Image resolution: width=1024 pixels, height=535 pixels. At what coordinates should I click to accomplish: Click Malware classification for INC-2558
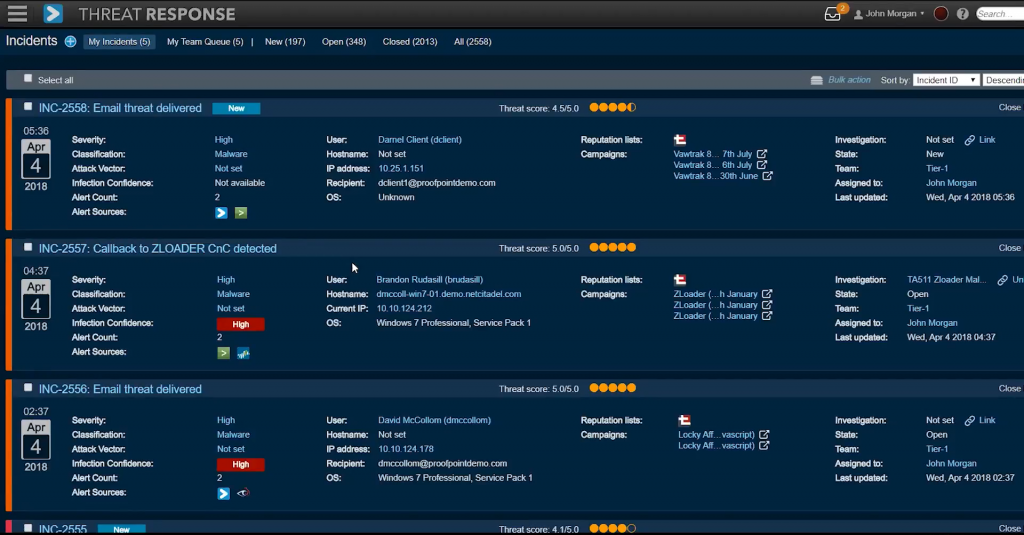click(x=231, y=154)
